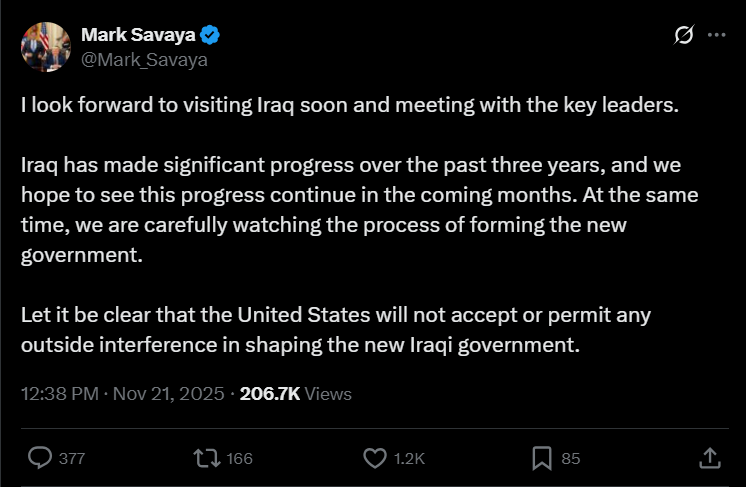Click the 12:38 PM Nov 21, 2025 timestamp
The height and width of the screenshot is (487, 746).
[x=124, y=393]
